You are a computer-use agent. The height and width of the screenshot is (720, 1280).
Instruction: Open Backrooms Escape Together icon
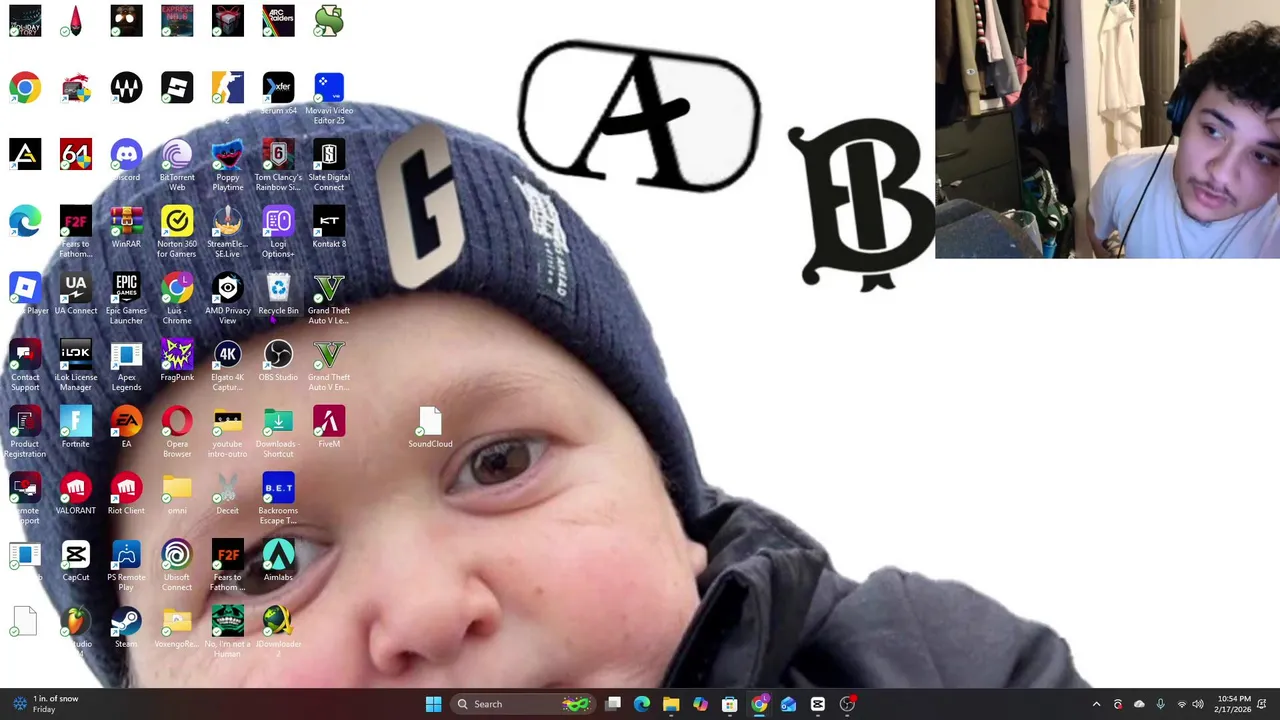[278, 500]
